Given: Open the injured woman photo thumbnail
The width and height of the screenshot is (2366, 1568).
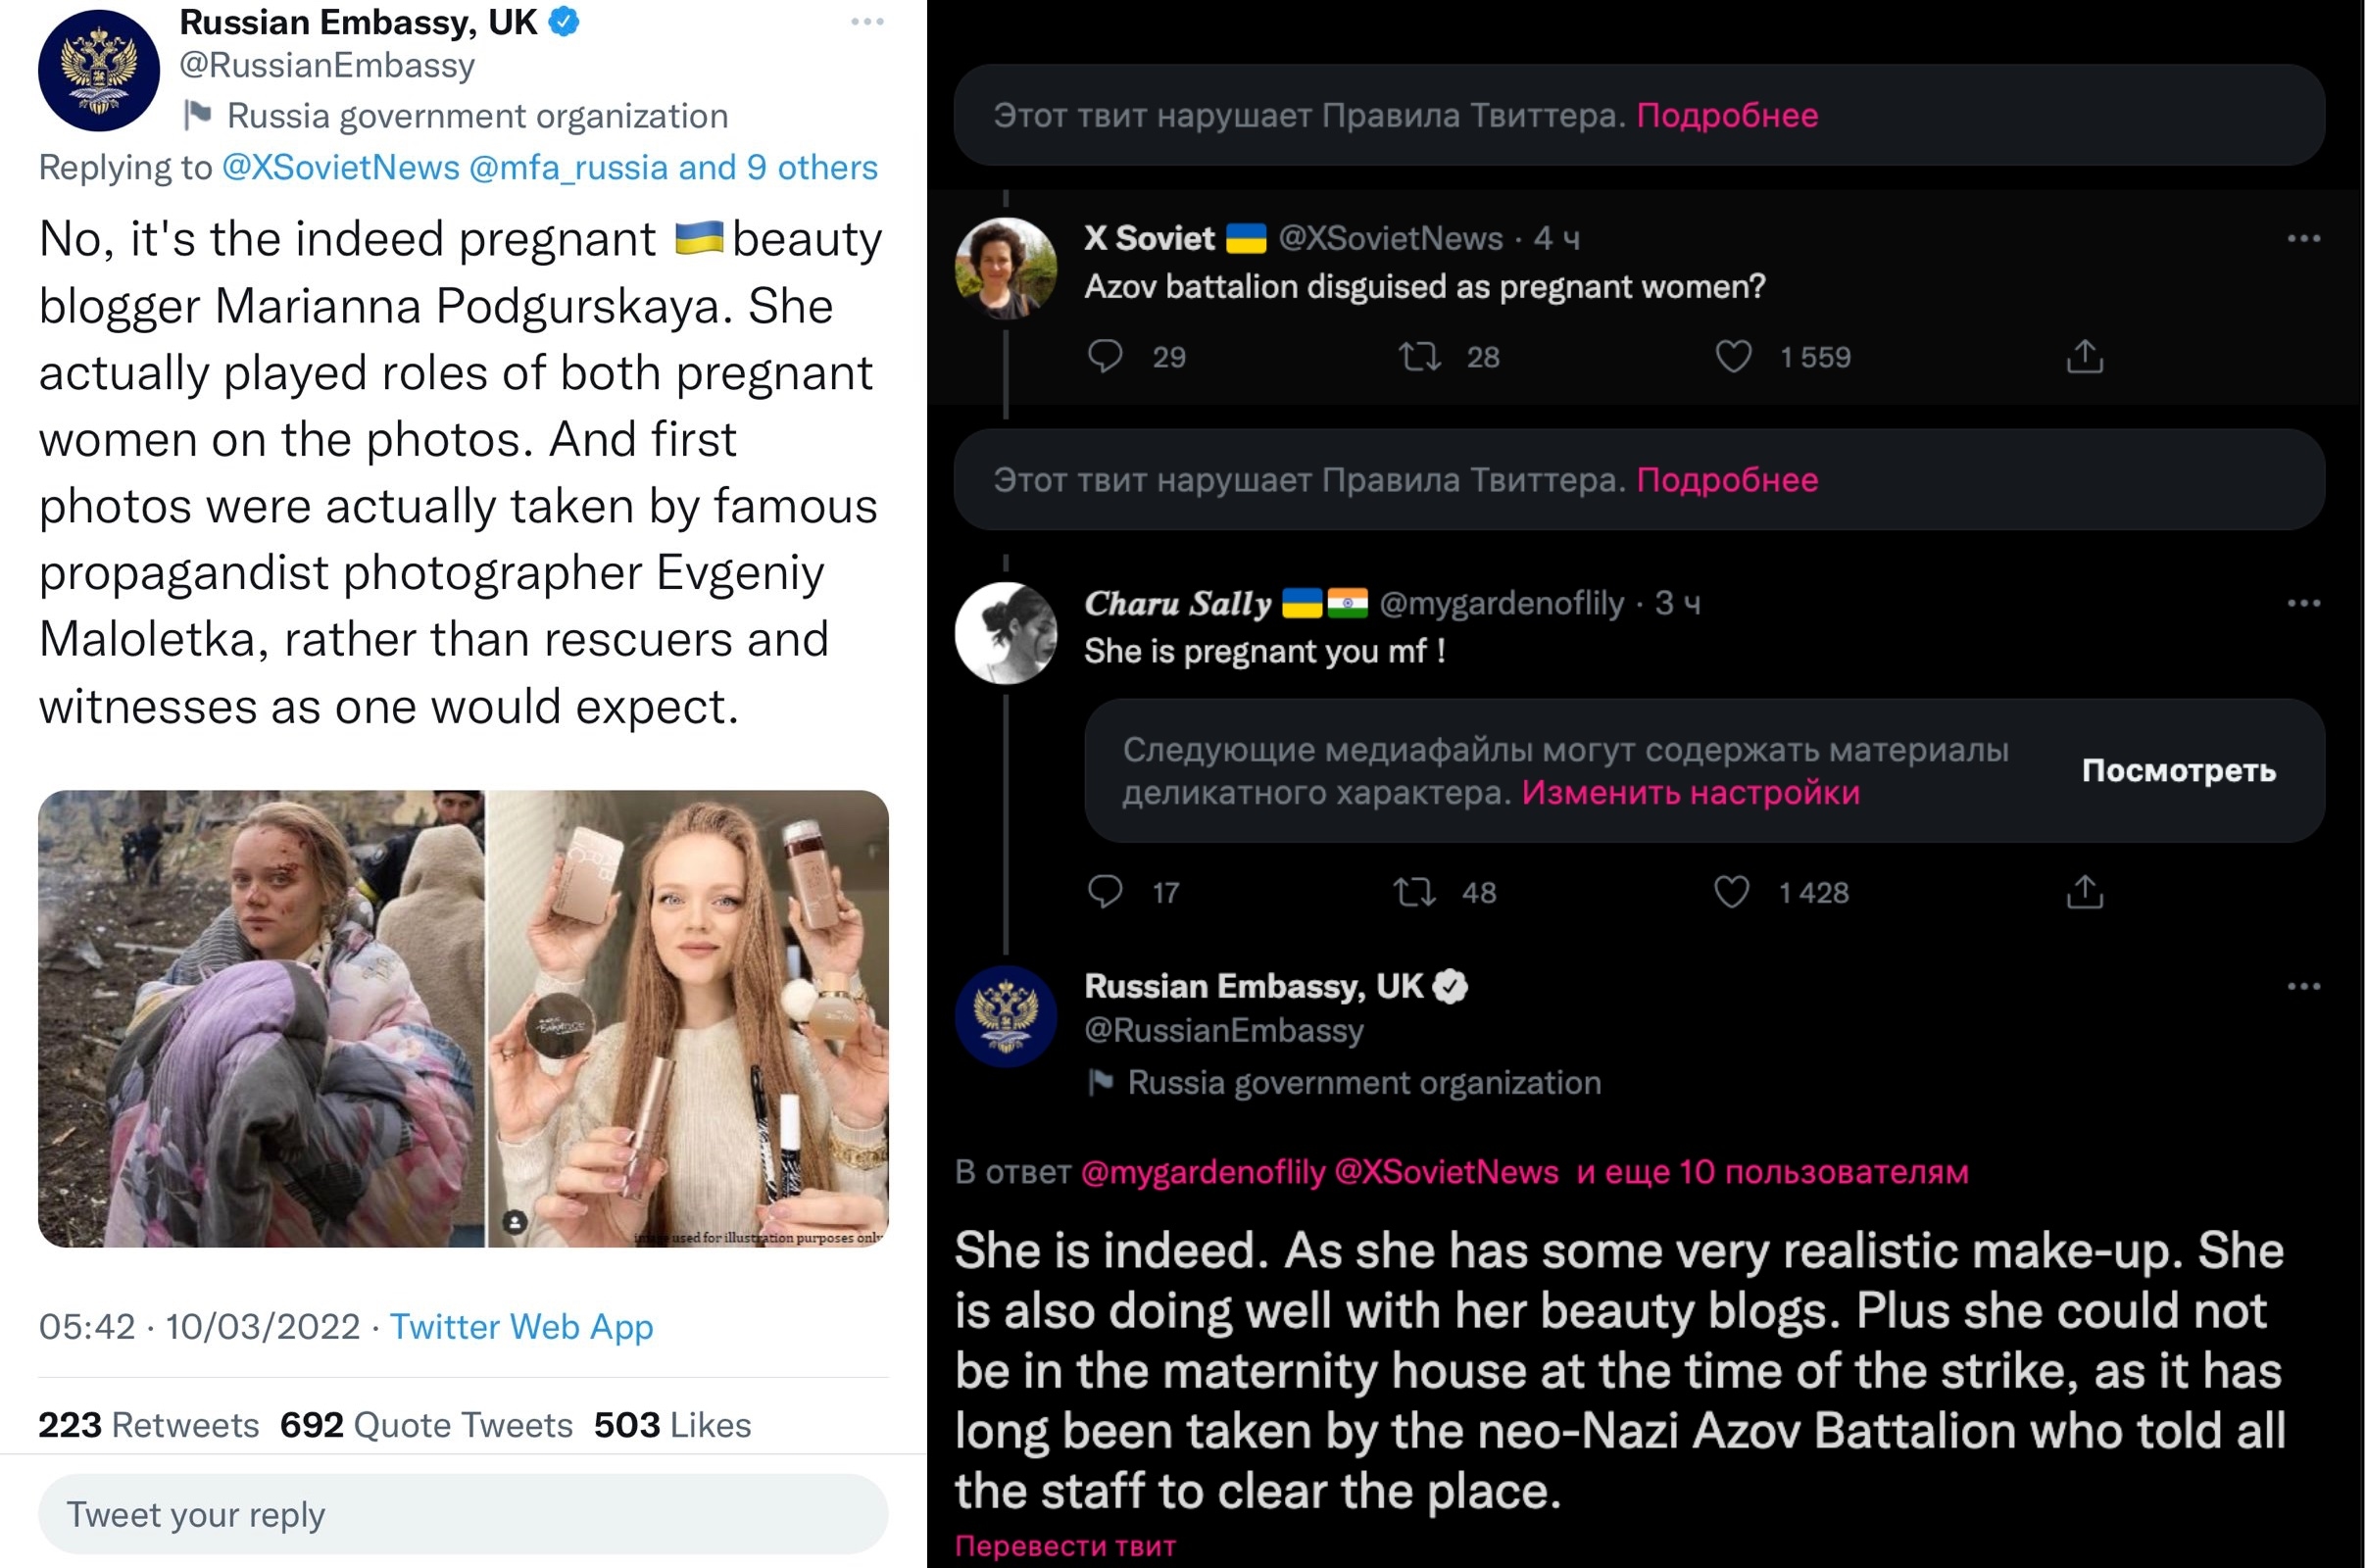Looking at the screenshot, I should coord(261,1018).
